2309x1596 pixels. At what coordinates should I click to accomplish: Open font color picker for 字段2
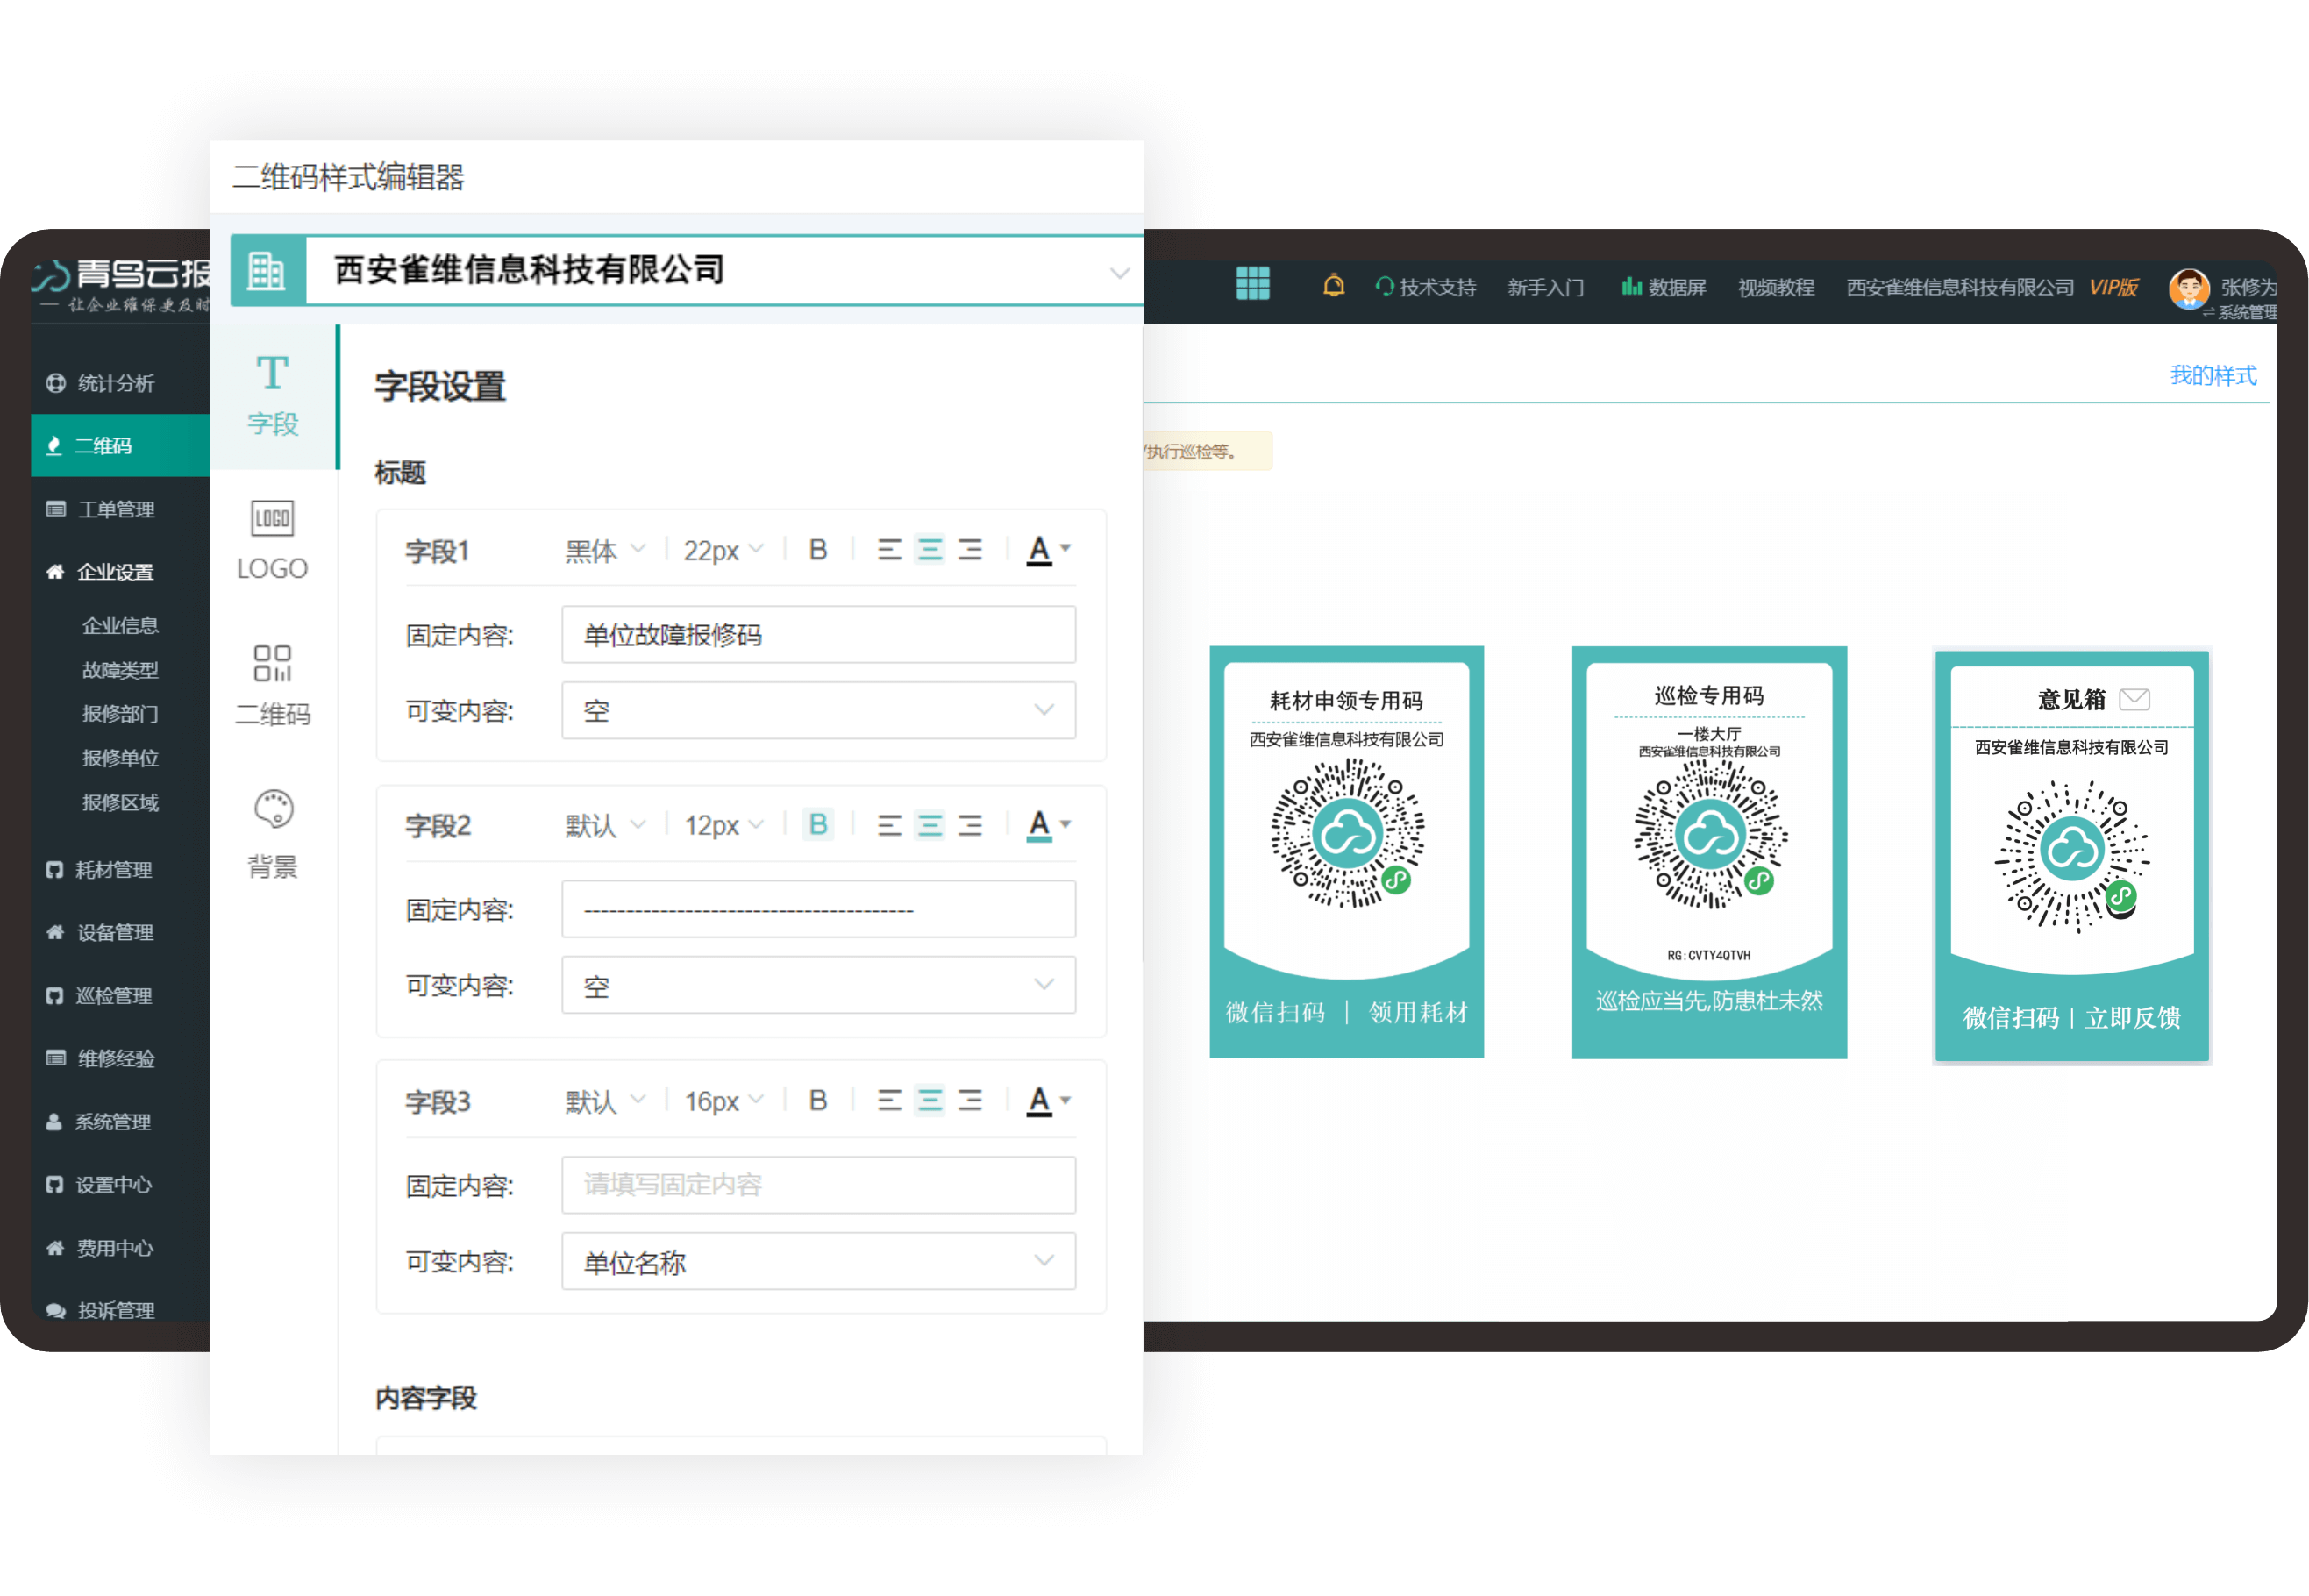point(1047,825)
